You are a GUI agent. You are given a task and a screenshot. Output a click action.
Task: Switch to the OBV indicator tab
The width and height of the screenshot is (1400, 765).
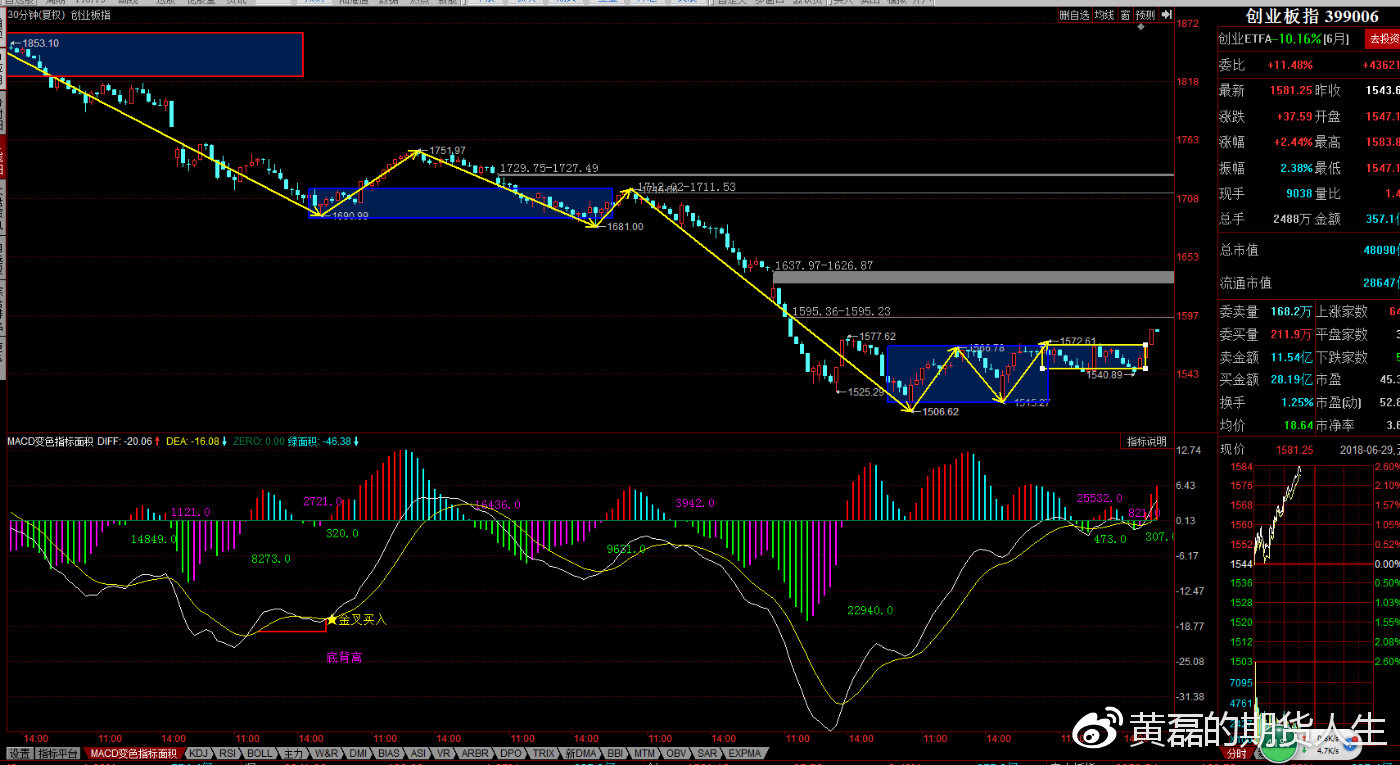point(676,753)
